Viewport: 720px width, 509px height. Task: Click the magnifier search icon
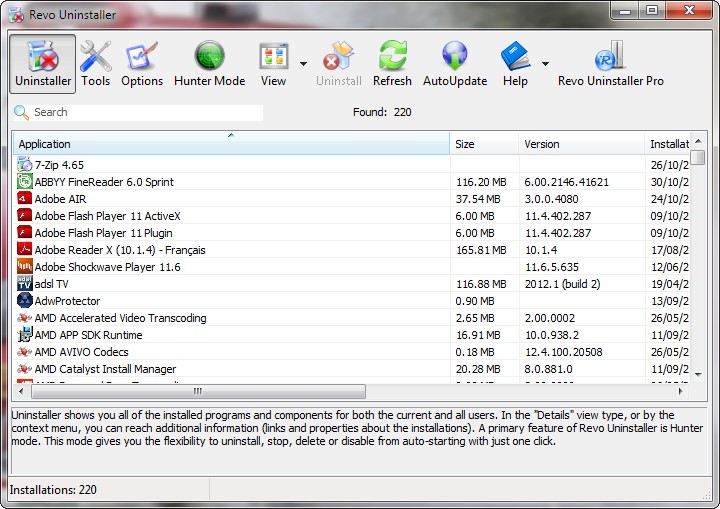point(21,112)
